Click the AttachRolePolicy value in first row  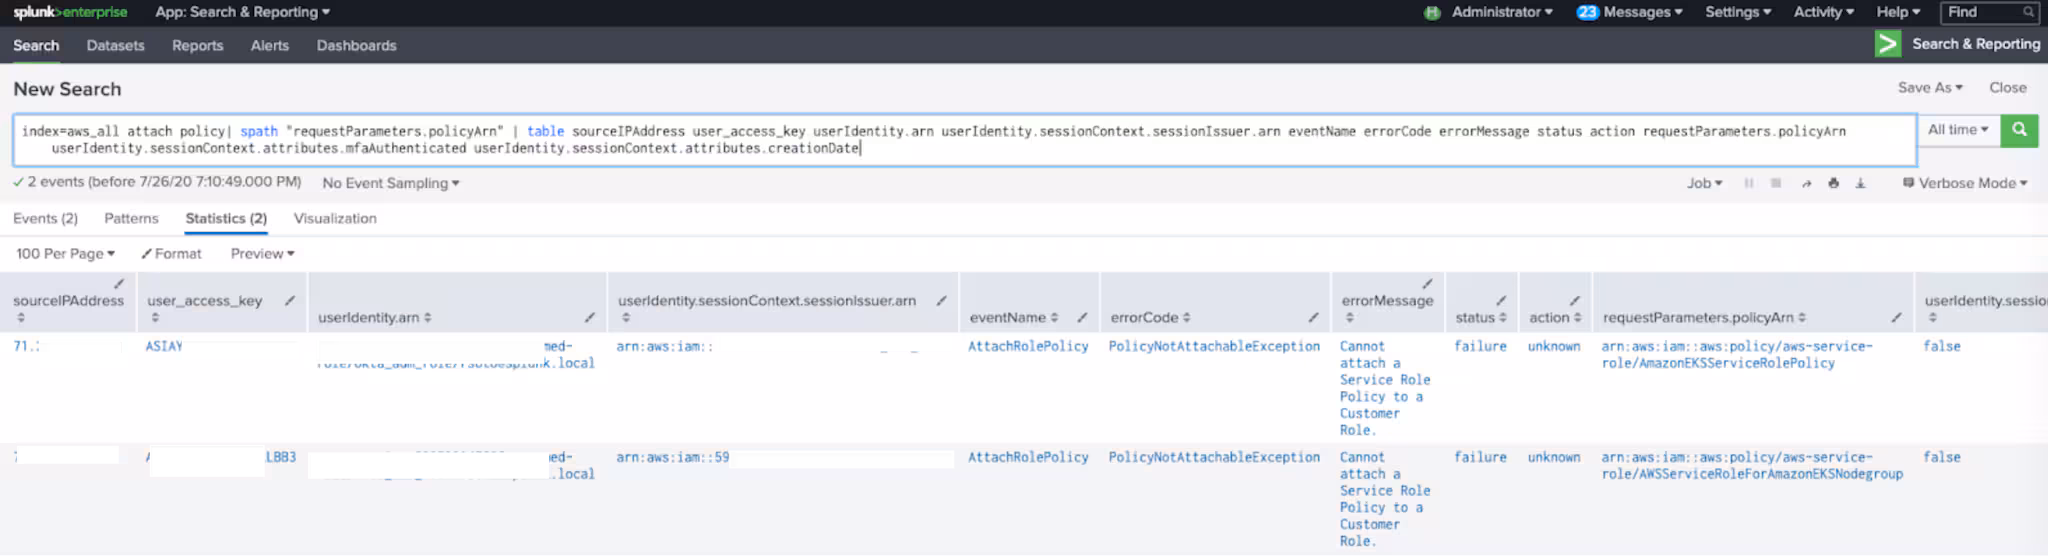coord(1027,346)
